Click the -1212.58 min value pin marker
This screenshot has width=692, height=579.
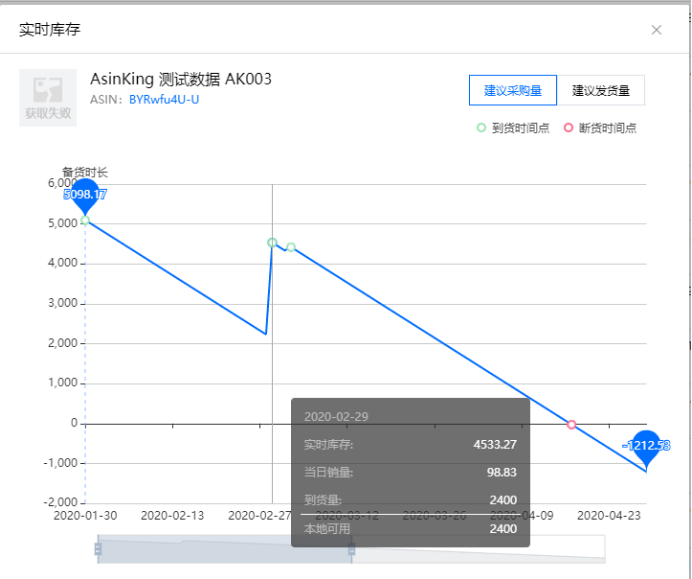[x=647, y=447]
